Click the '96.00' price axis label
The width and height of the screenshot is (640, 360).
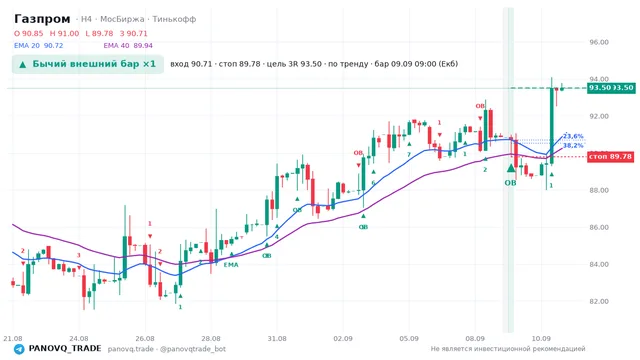pos(598,42)
